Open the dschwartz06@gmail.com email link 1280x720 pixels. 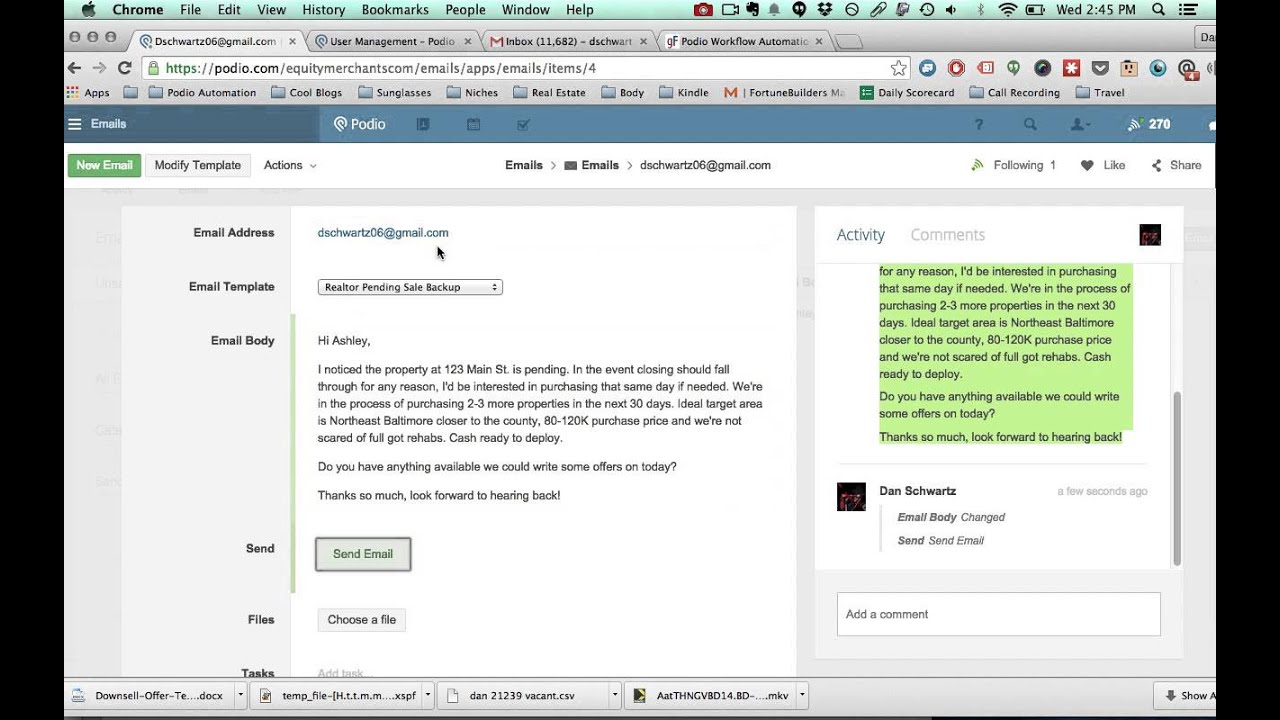(383, 233)
